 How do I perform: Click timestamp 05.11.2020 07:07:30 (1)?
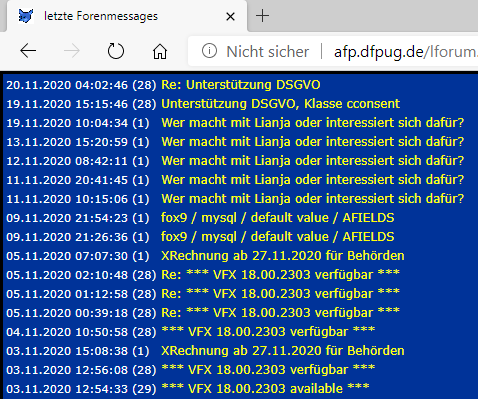pos(78,256)
